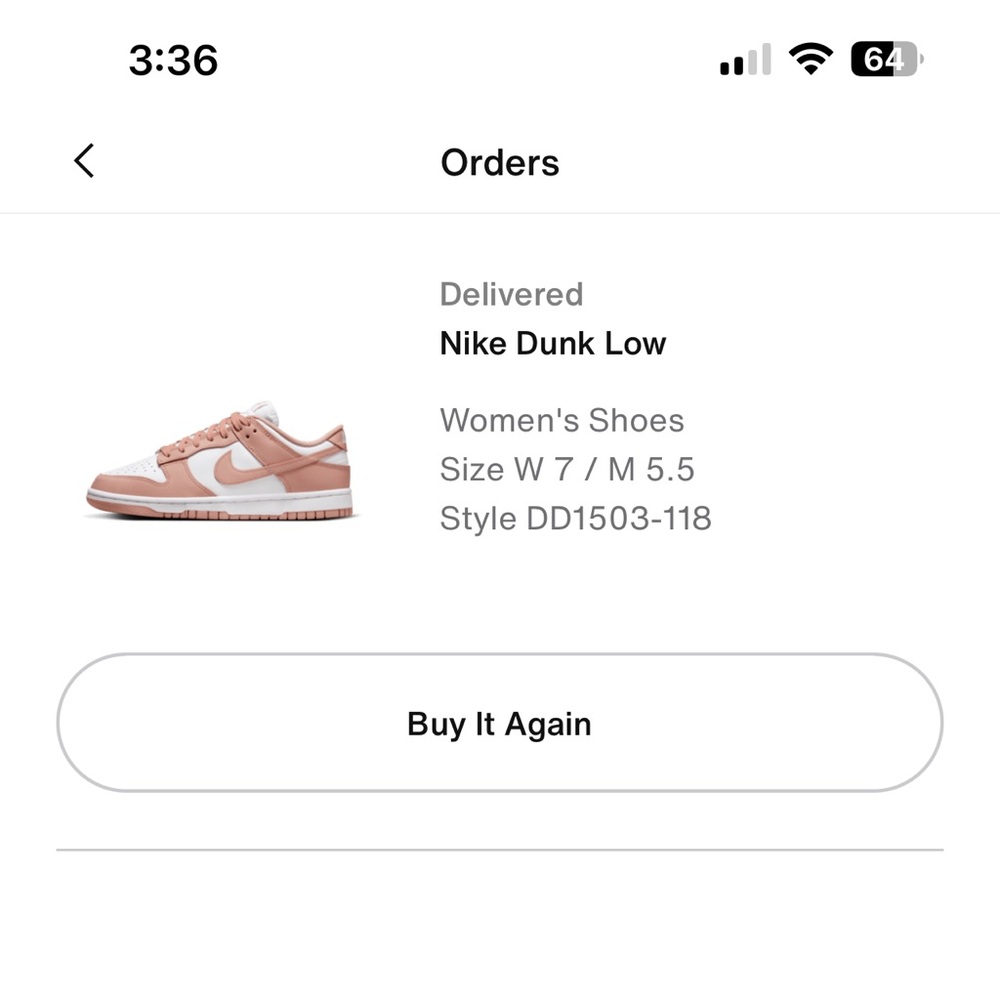Tap the Wi-Fi status icon
The height and width of the screenshot is (1000, 1000).
click(x=812, y=59)
